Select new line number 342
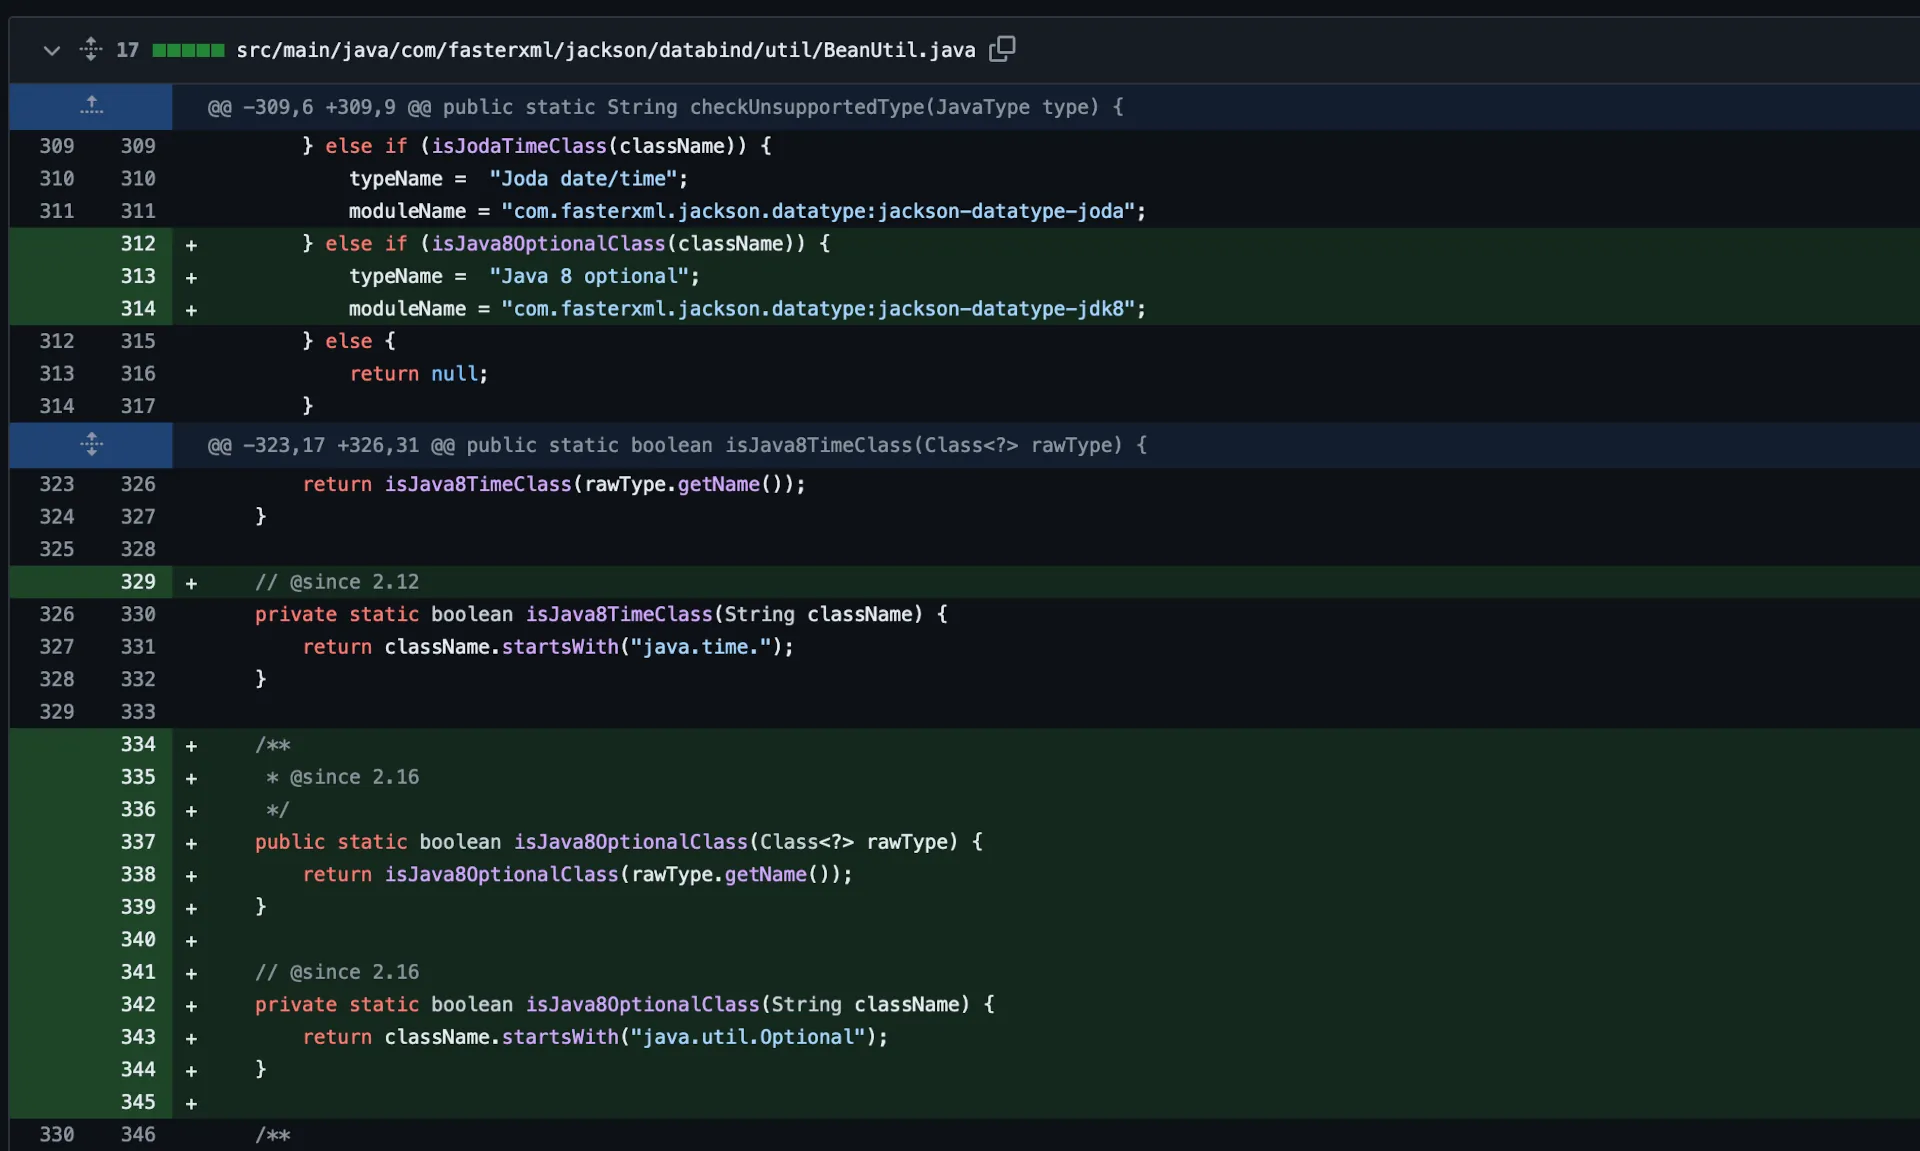Image resolution: width=1920 pixels, height=1151 pixels. [138, 1004]
